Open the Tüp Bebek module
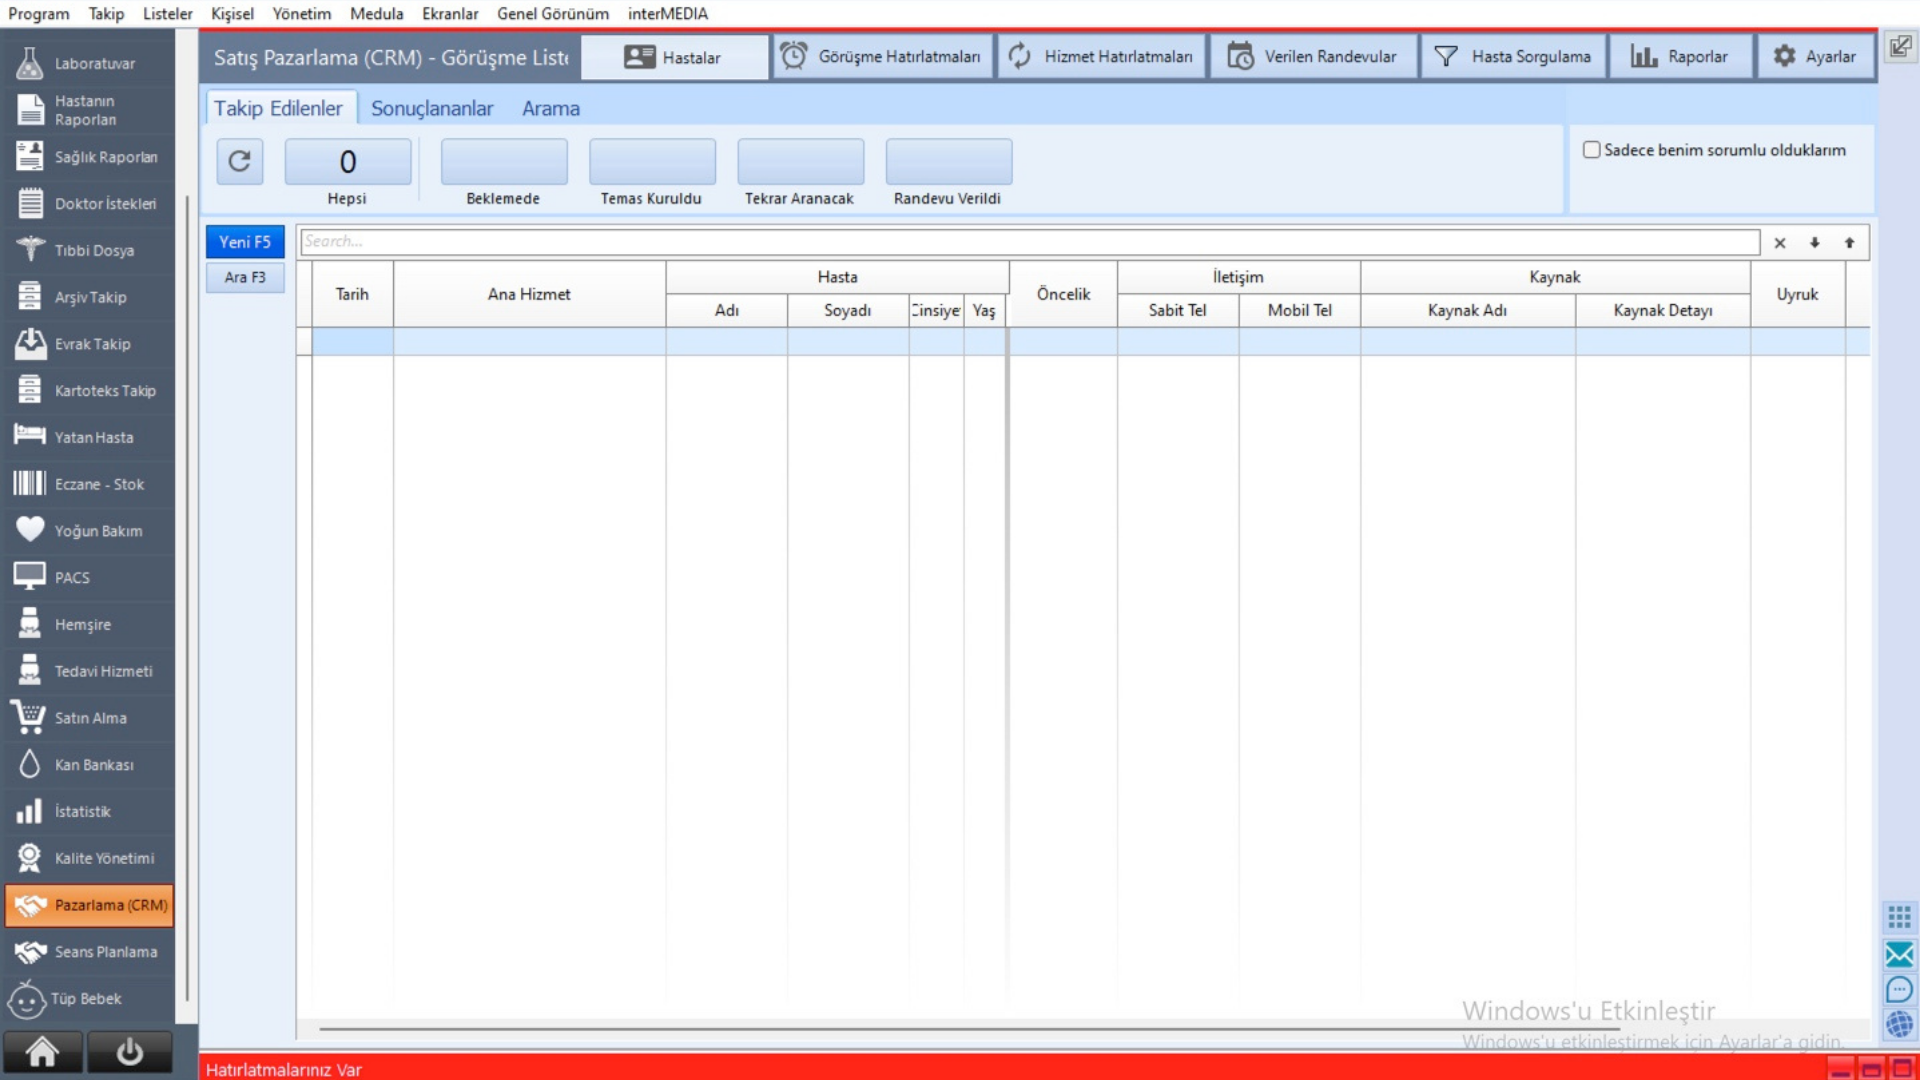The width and height of the screenshot is (1920, 1080). pyautogui.click(x=88, y=998)
